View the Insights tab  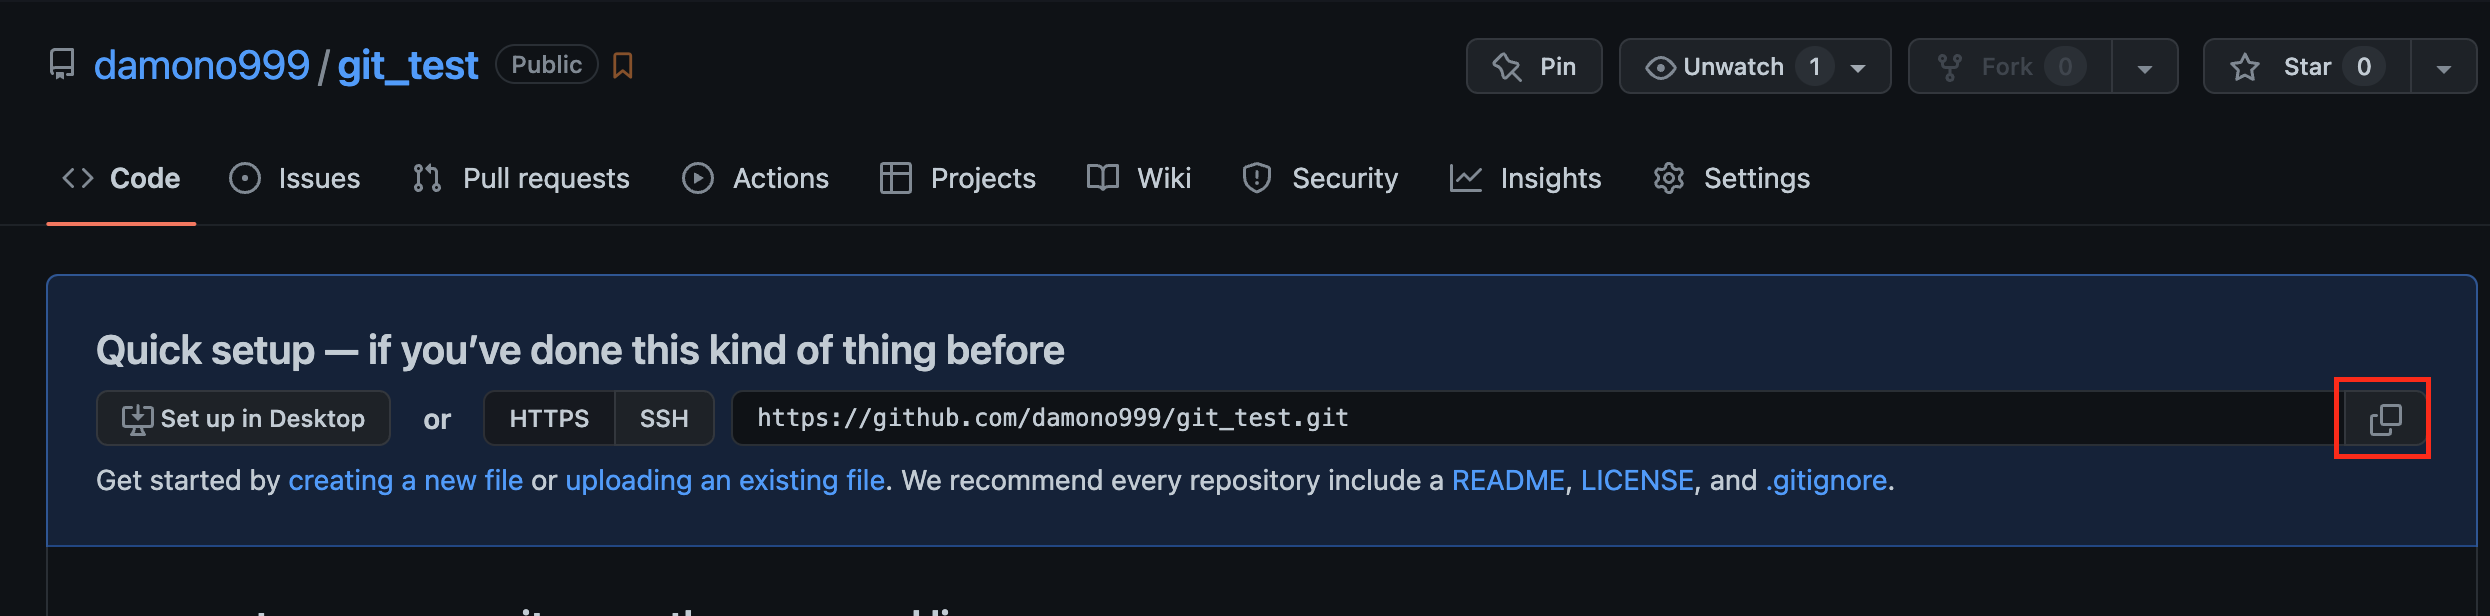[1526, 178]
